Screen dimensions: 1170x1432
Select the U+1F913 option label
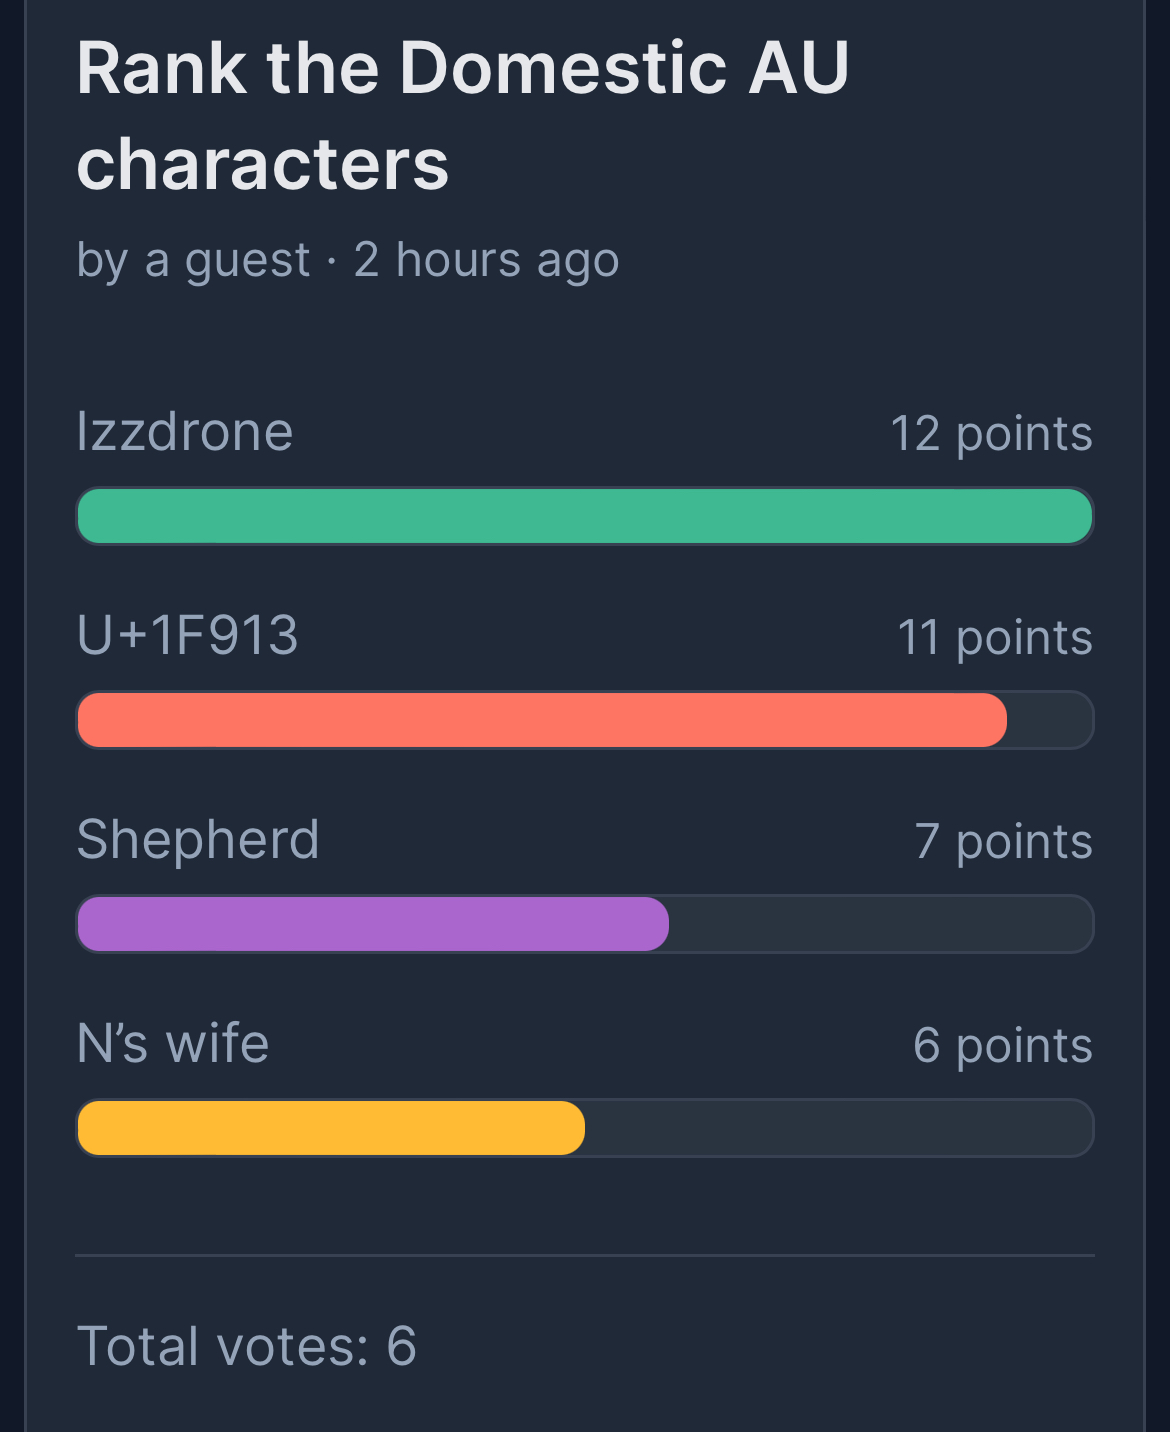pyautogui.click(x=188, y=636)
